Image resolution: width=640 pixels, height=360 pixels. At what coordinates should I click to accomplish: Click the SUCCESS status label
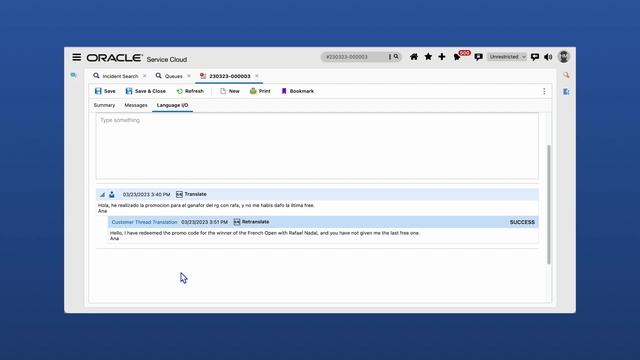point(522,222)
